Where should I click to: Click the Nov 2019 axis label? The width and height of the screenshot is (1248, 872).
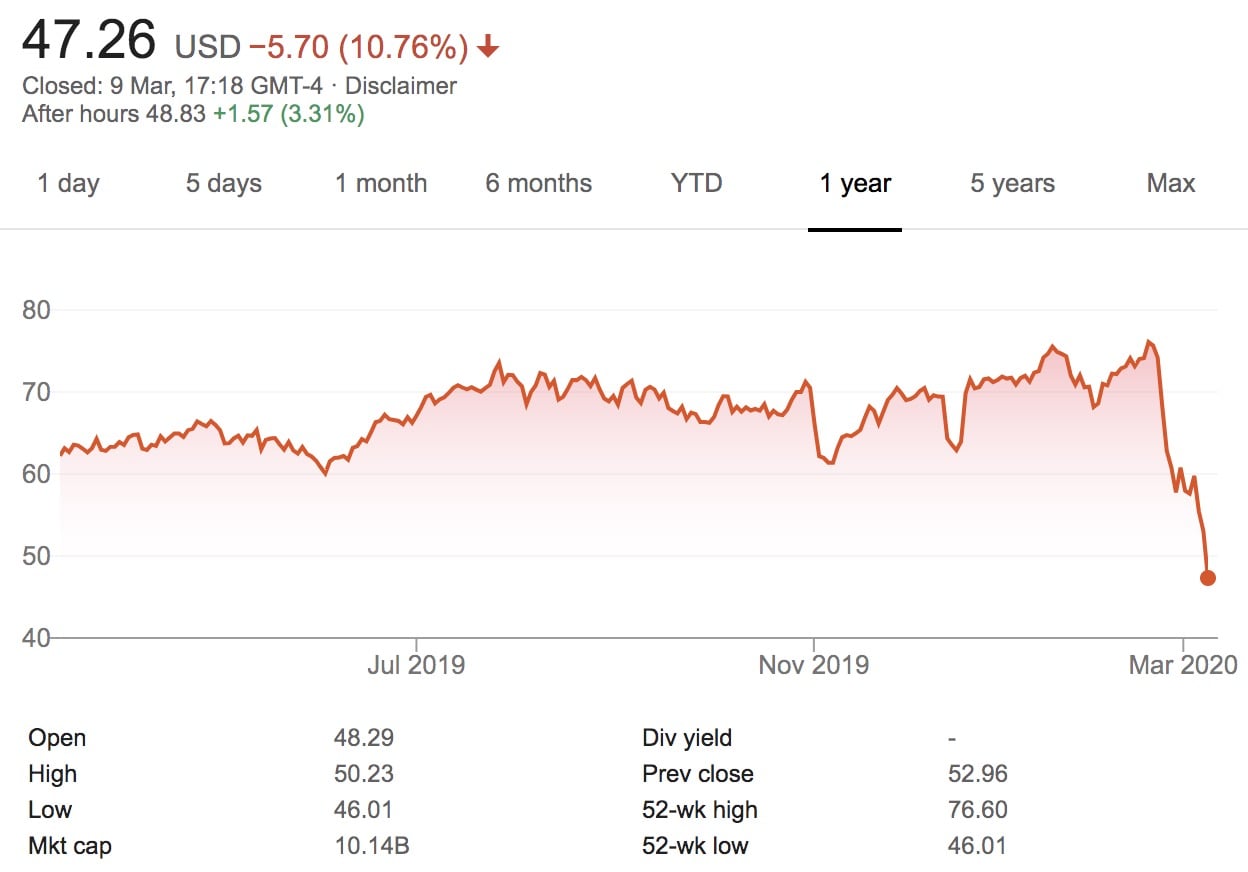click(x=813, y=665)
